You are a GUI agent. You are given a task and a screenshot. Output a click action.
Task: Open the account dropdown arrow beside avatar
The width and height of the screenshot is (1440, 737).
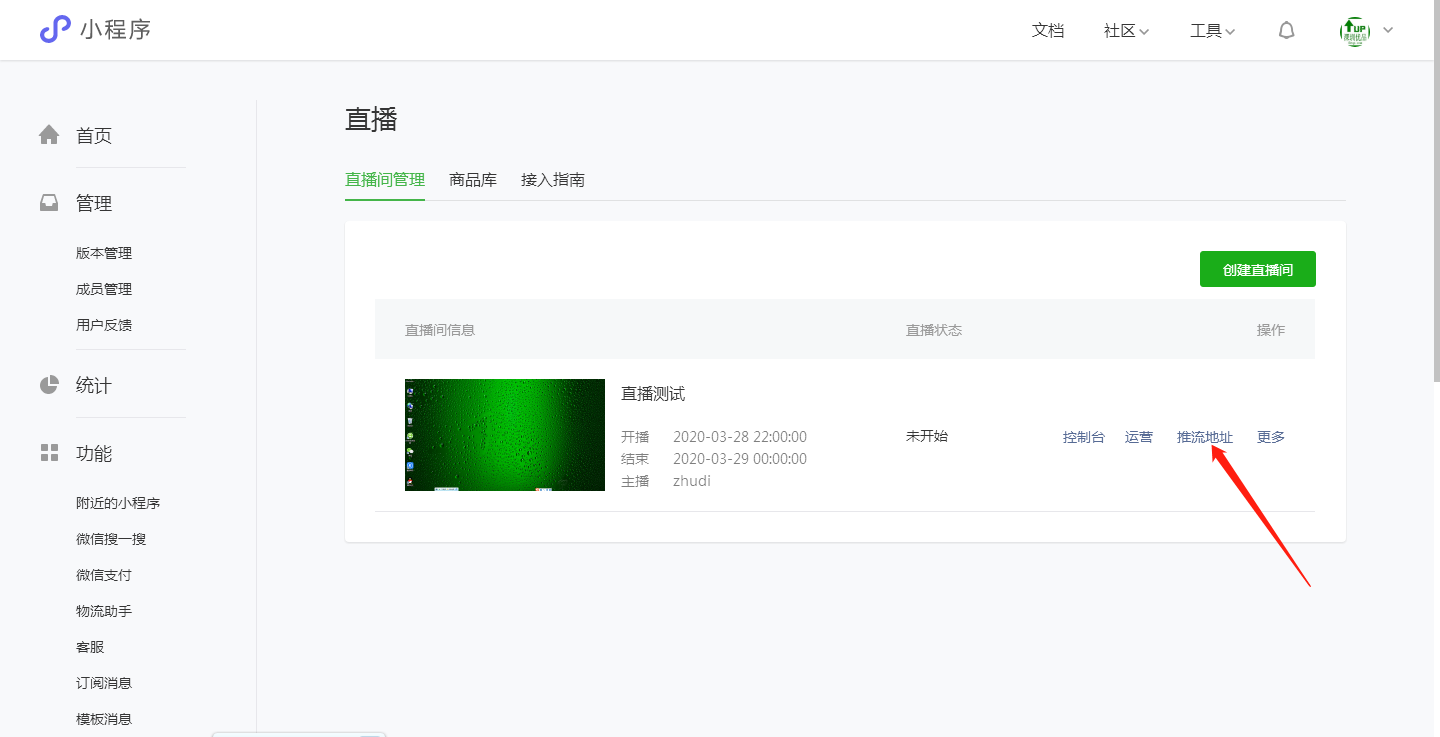(1388, 30)
